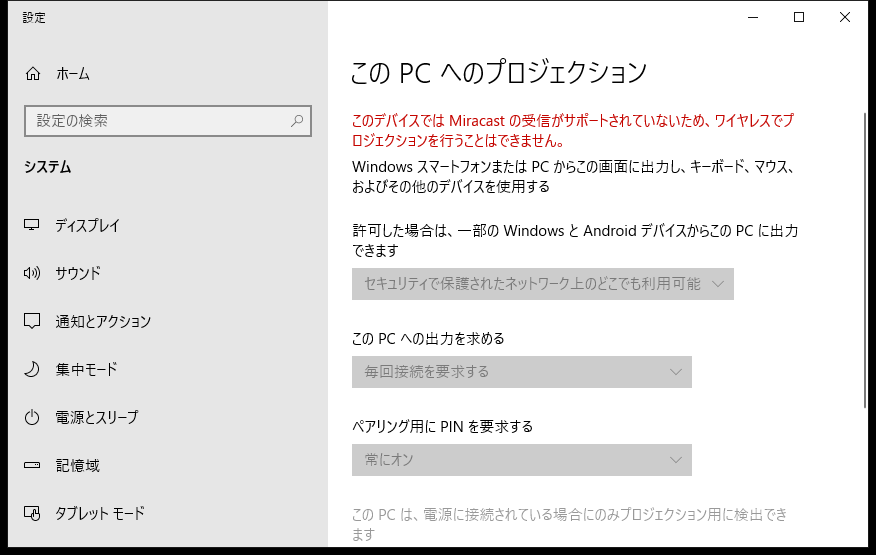Viewport: 876px width, 555px height.
Task: Click the search magnifier icon
Action: coord(297,120)
